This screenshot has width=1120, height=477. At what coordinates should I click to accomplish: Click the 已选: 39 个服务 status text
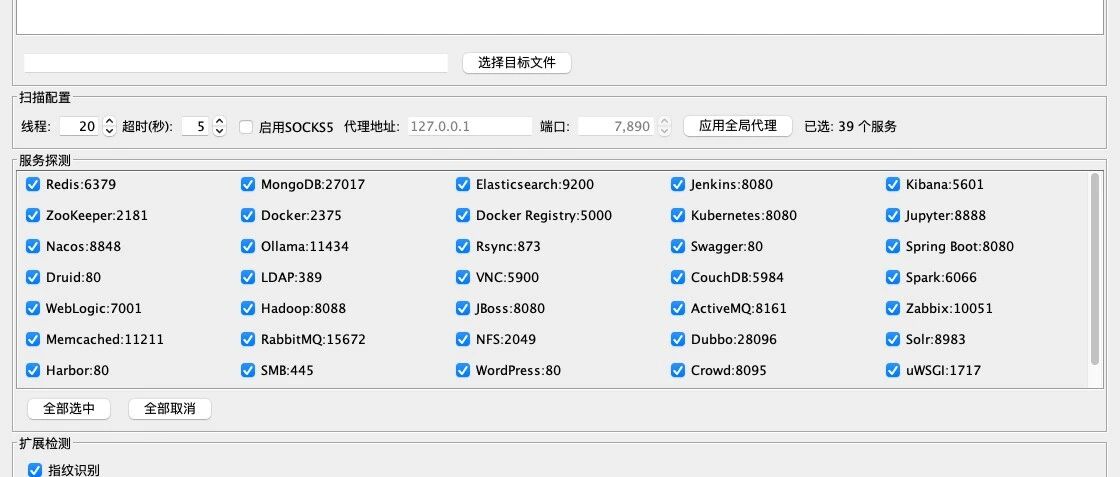(x=850, y=127)
